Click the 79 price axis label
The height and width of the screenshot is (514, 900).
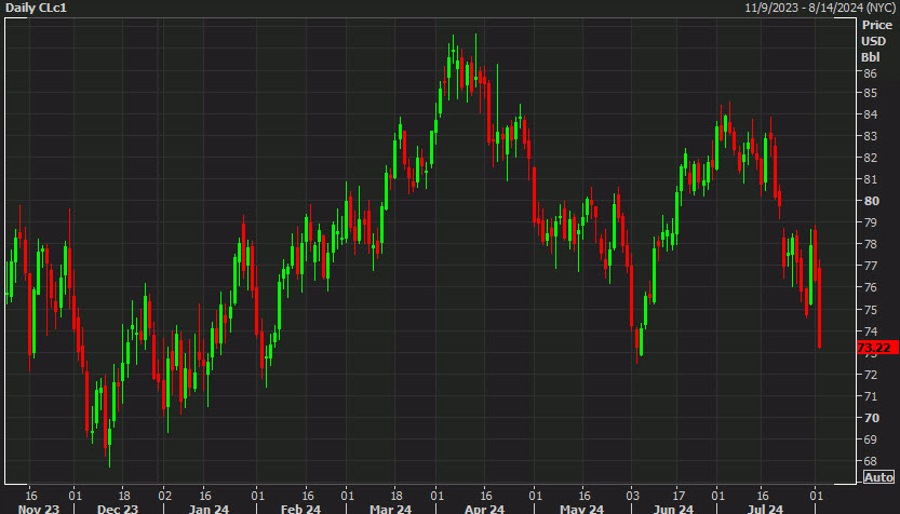[x=870, y=223]
